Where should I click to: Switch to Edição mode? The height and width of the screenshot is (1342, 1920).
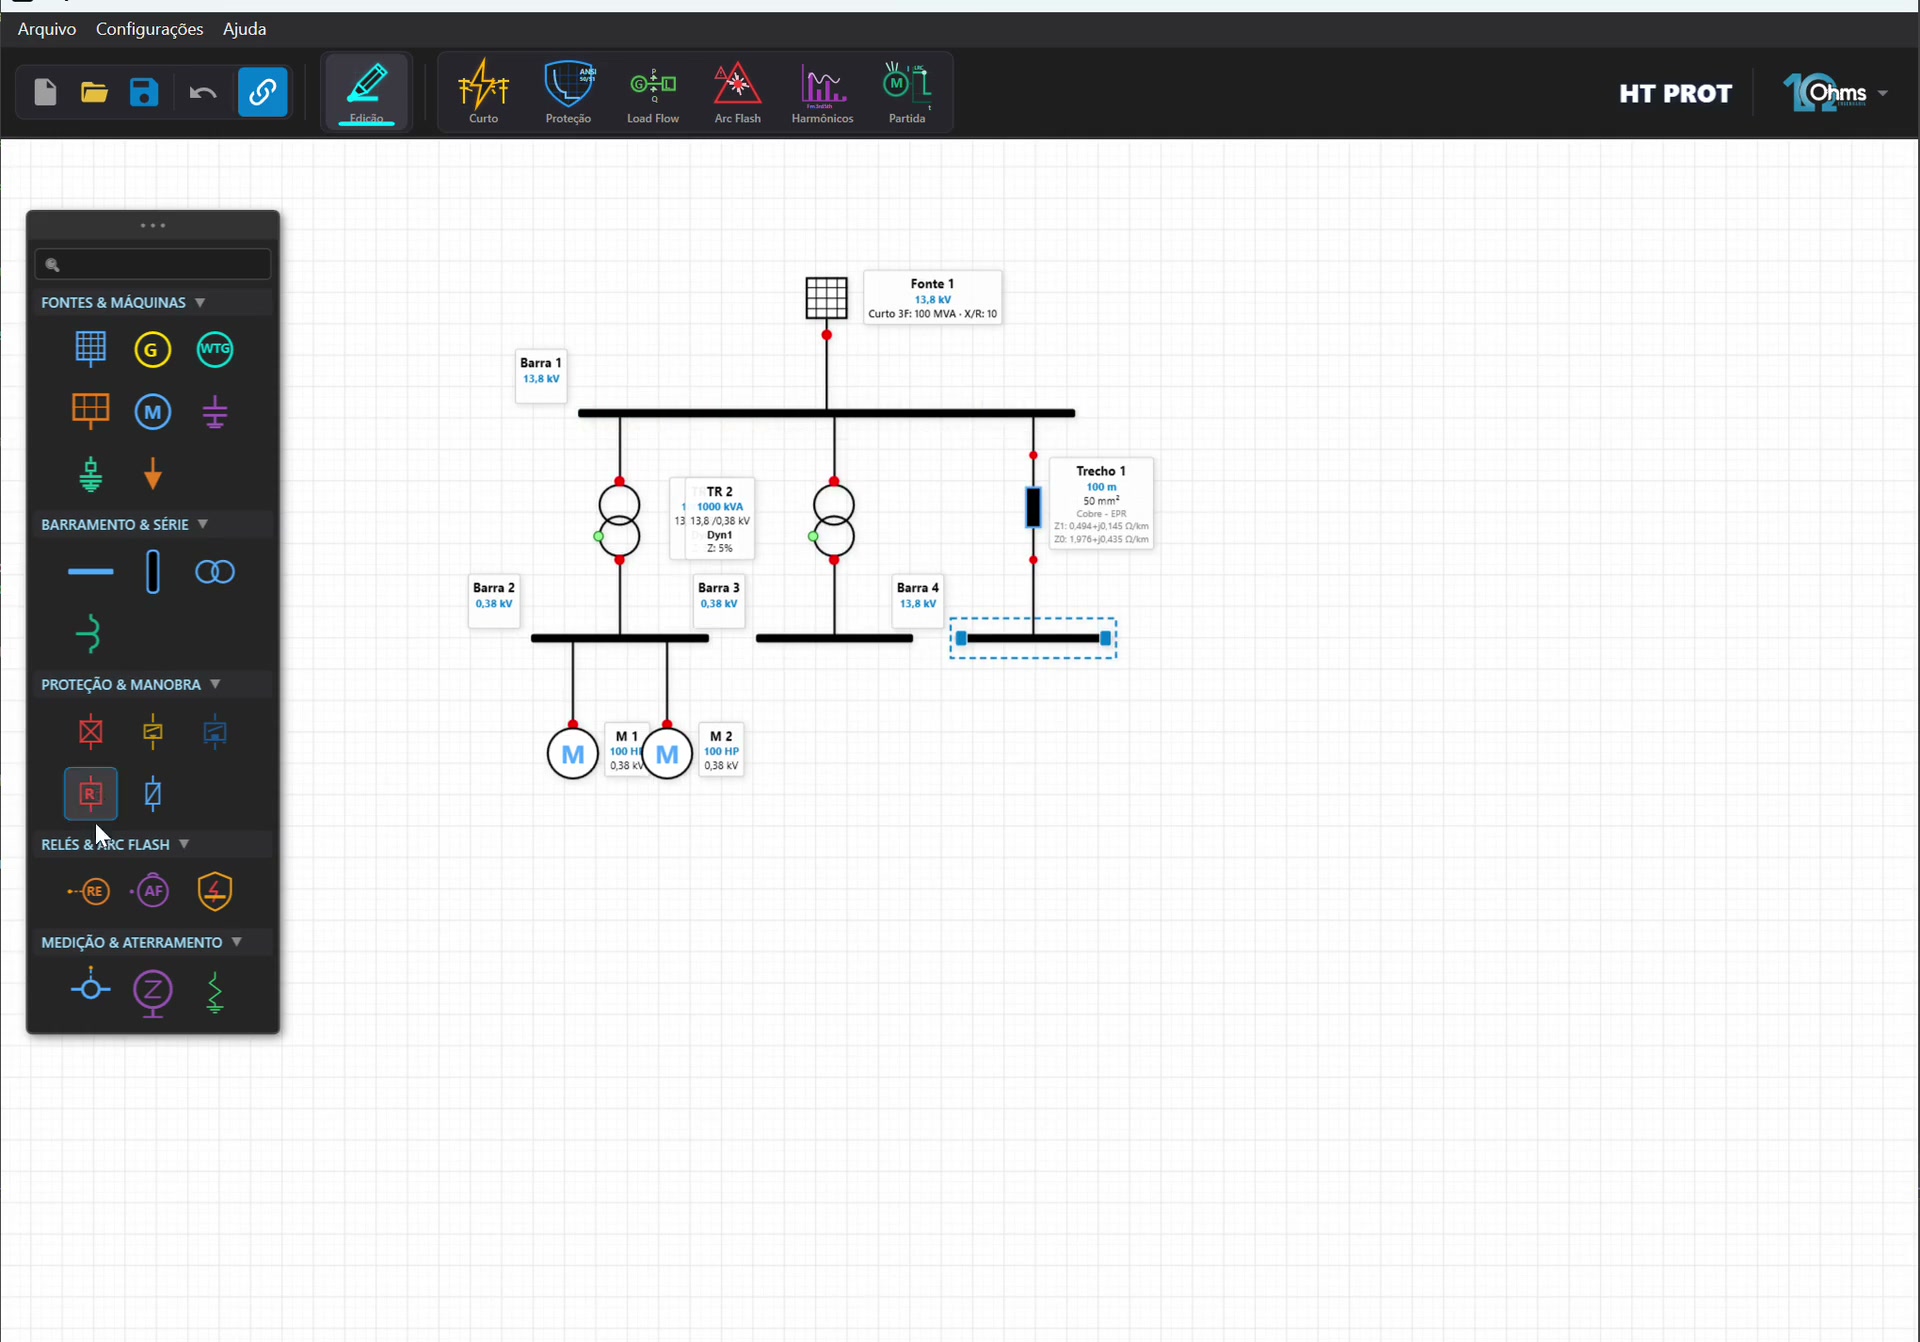366,92
